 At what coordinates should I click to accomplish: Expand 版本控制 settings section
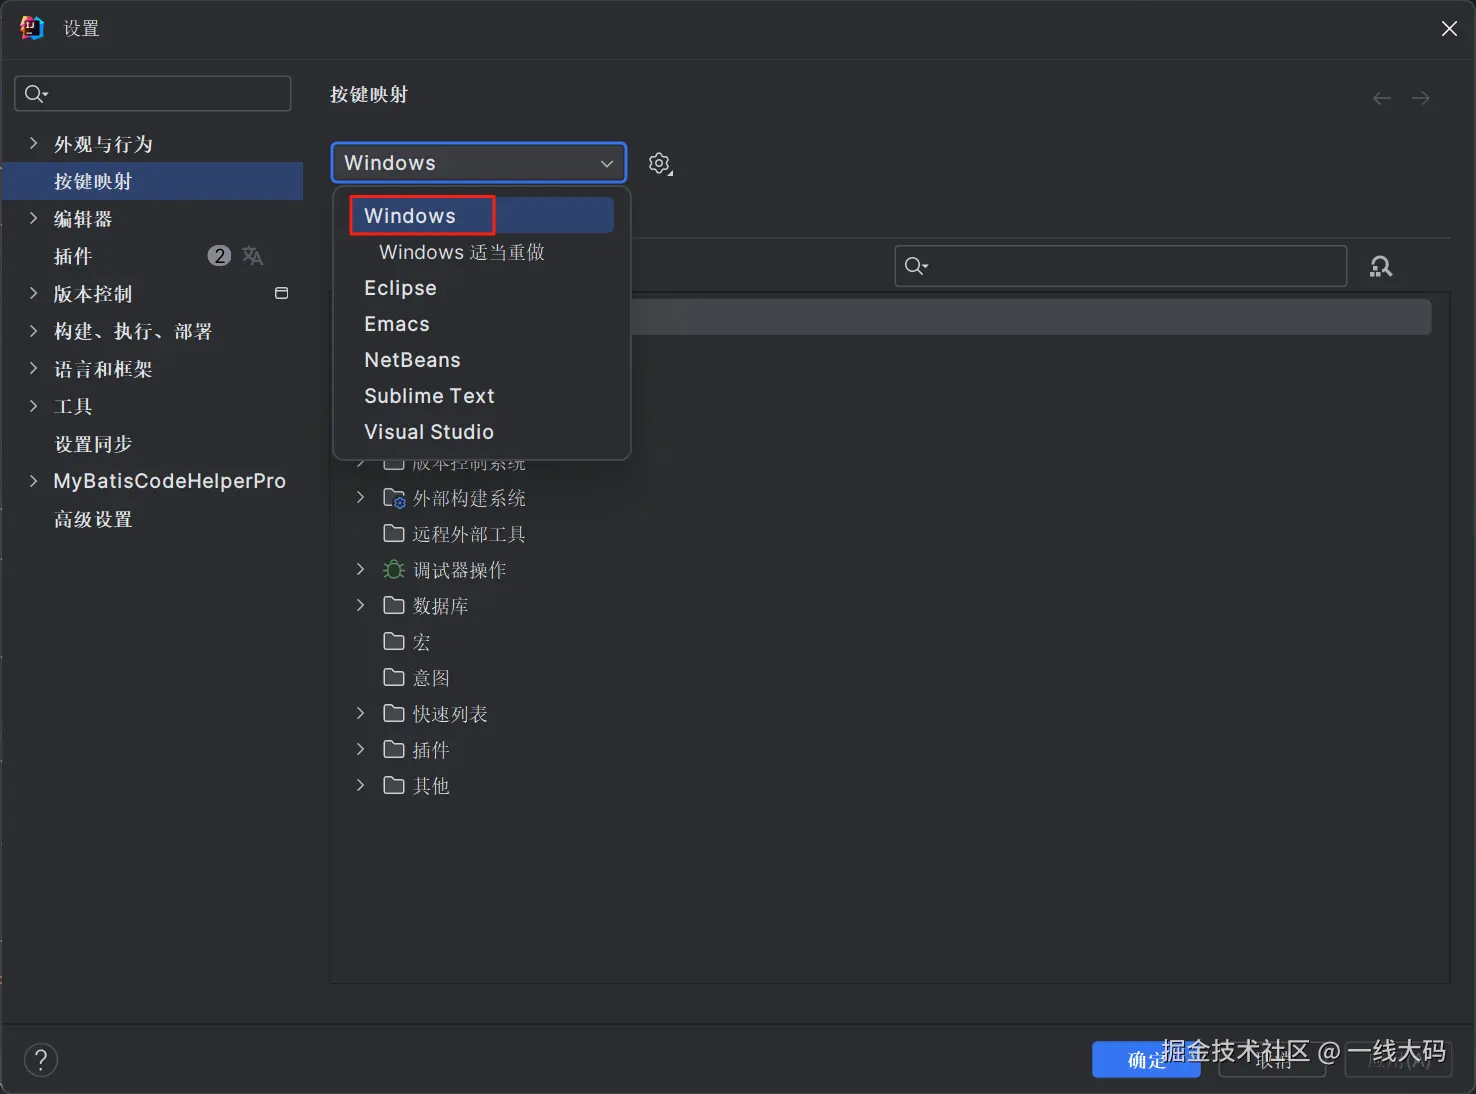[33, 294]
